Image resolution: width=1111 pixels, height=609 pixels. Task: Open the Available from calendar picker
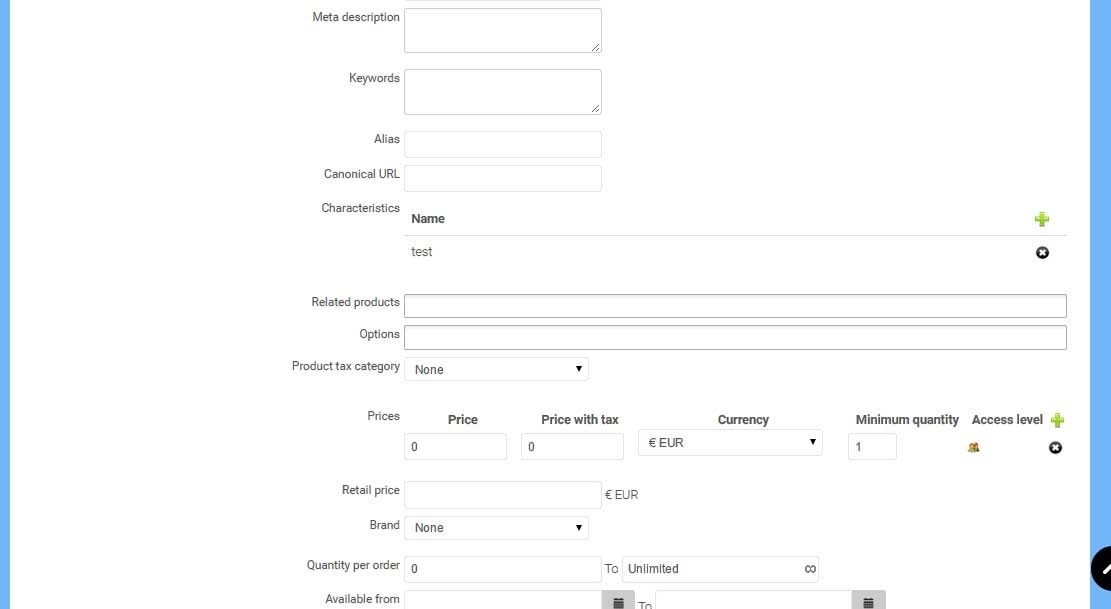pyautogui.click(x=618, y=602)
